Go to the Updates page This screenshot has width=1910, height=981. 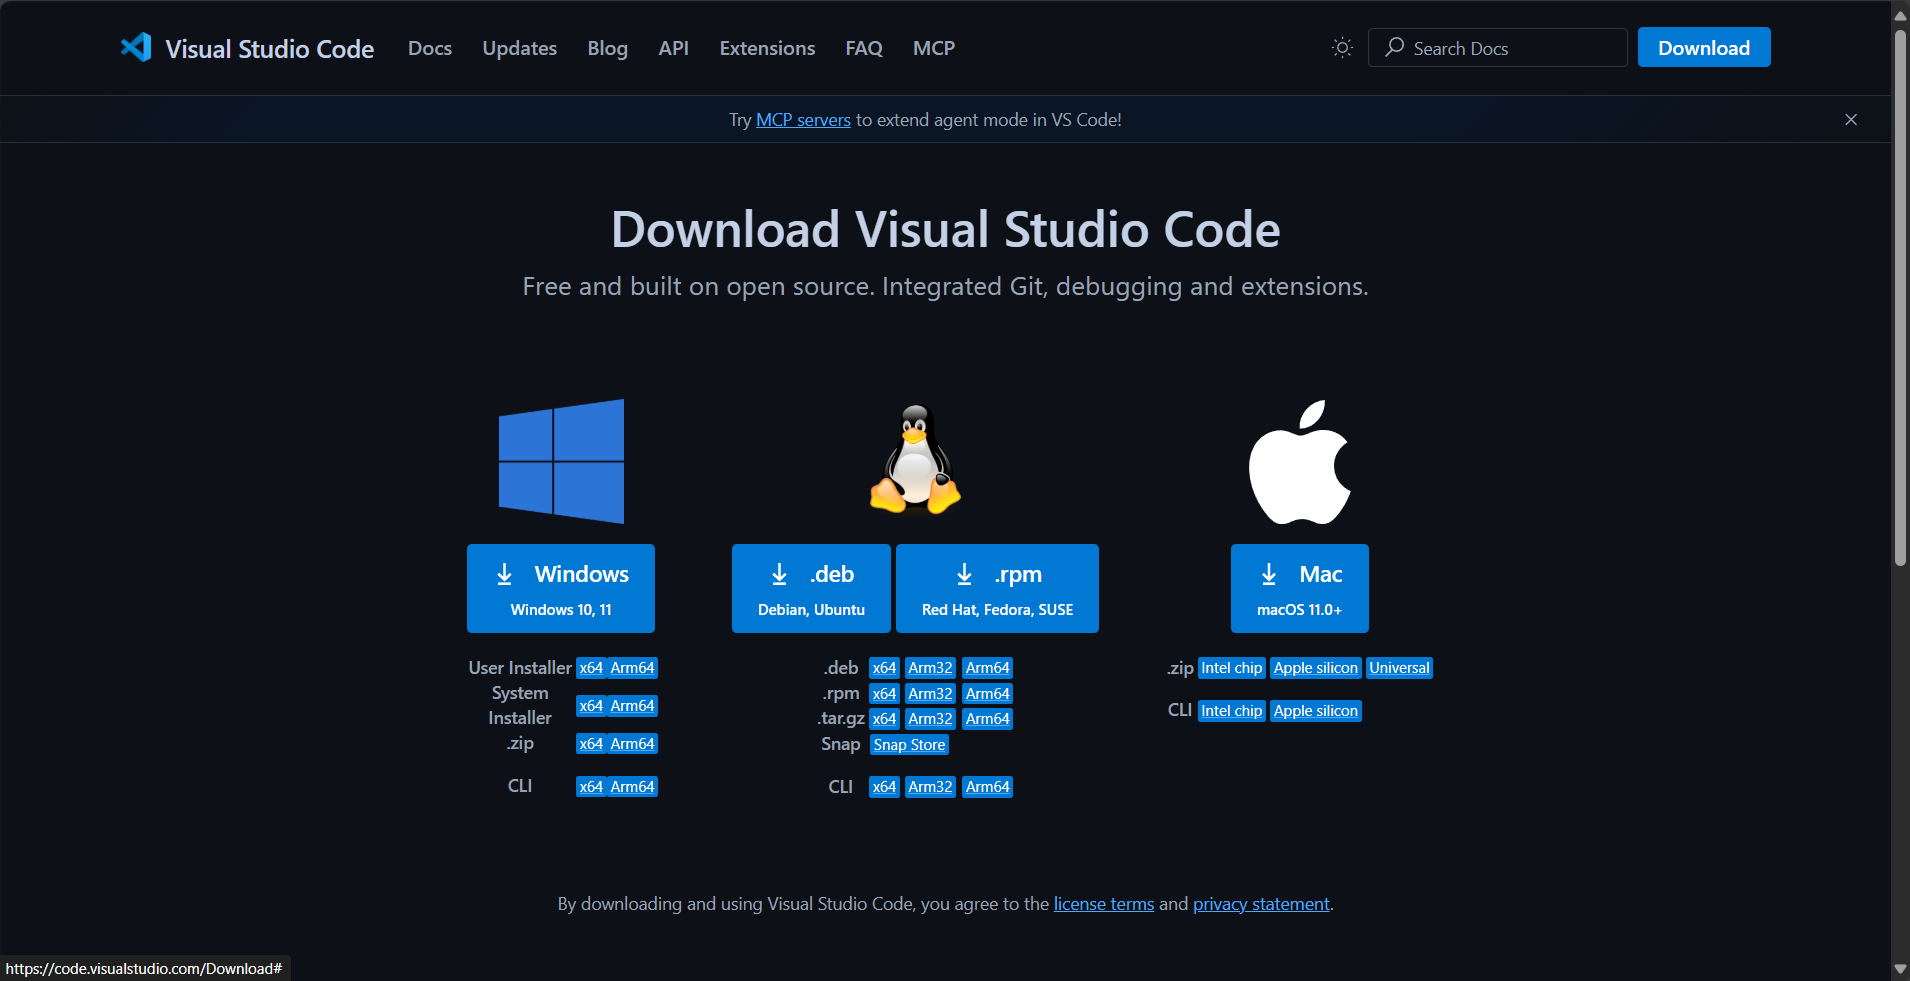(x=519, y=48)
